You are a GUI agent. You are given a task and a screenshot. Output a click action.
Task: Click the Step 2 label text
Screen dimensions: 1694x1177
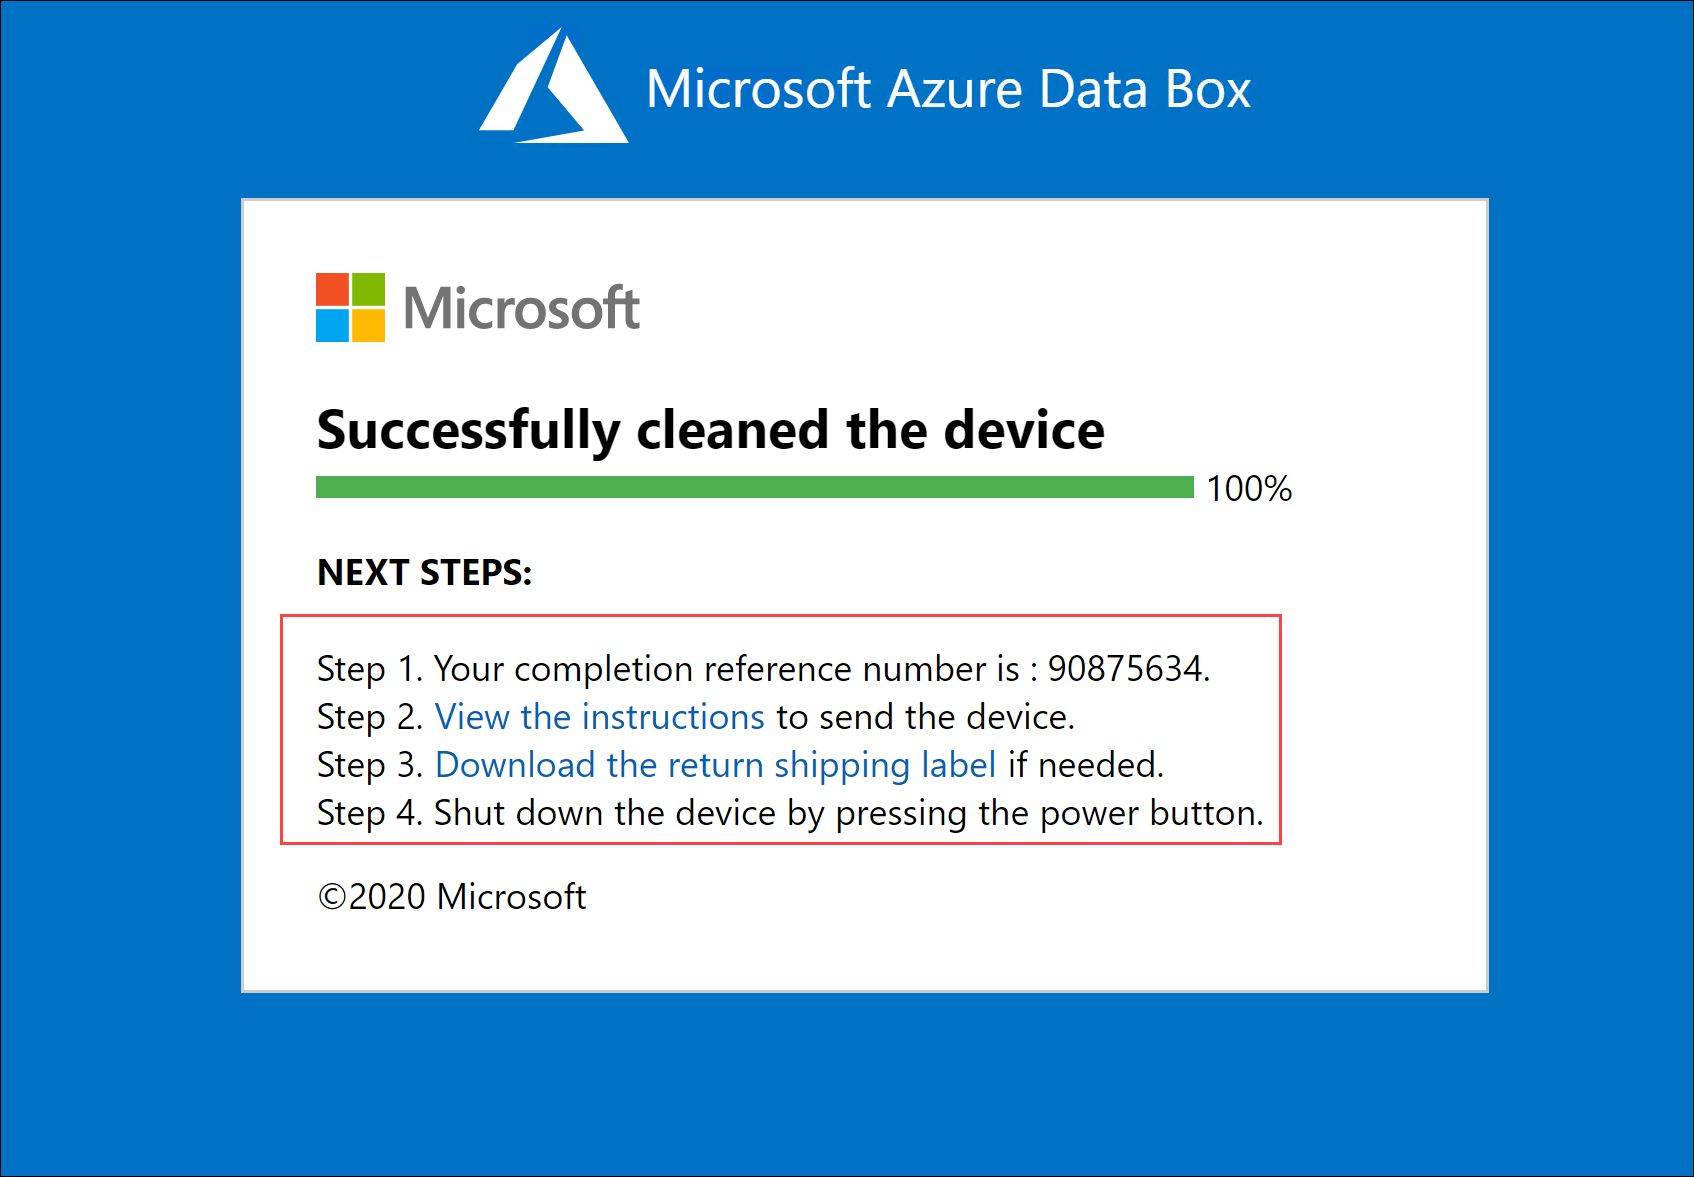[371, 717]
